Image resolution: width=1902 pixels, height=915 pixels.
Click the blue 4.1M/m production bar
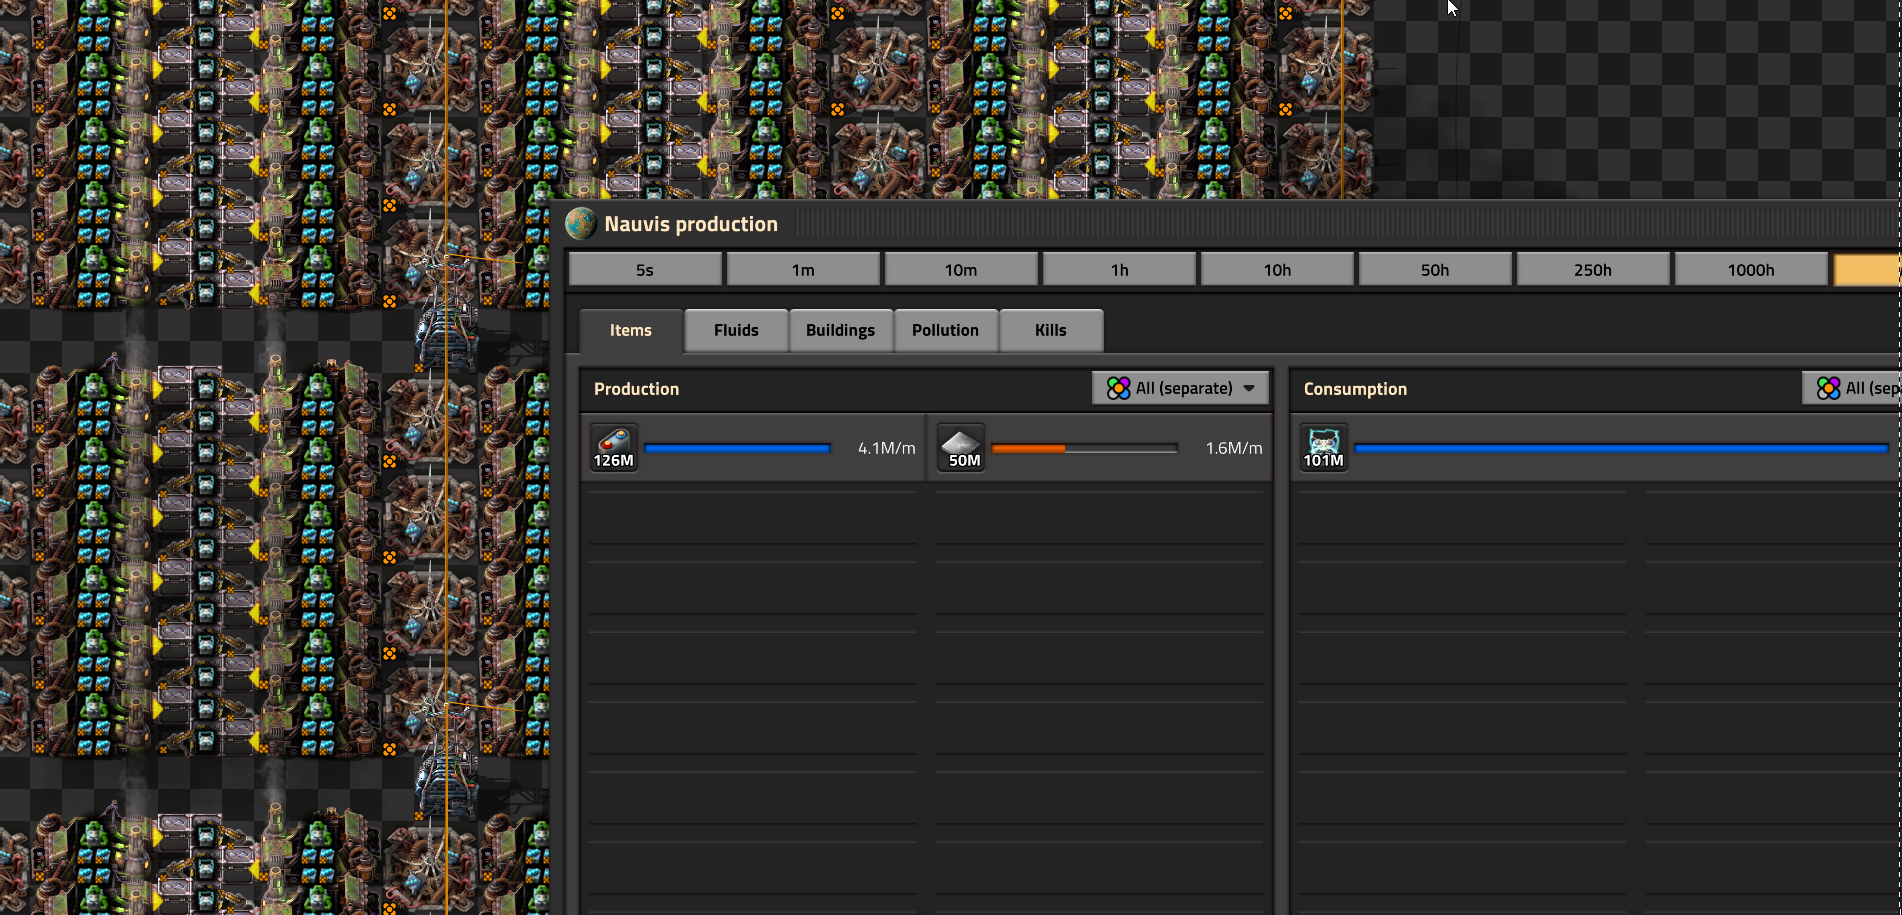tap(738, 448)
